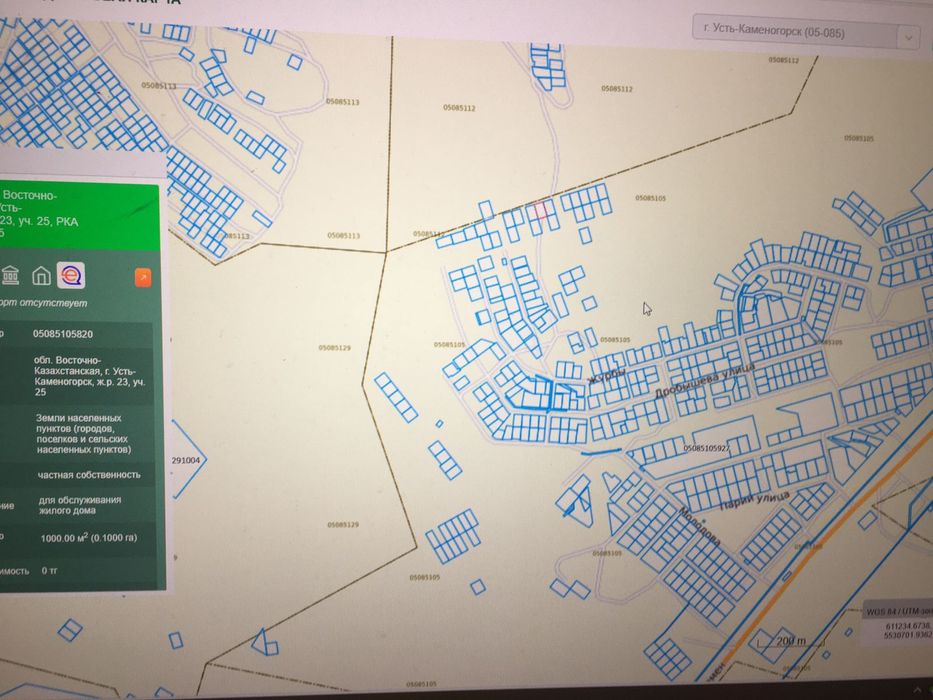This screenshot has width=933, height=700.
Task: Click the Парий улица street label
Action: click(754, 501)
